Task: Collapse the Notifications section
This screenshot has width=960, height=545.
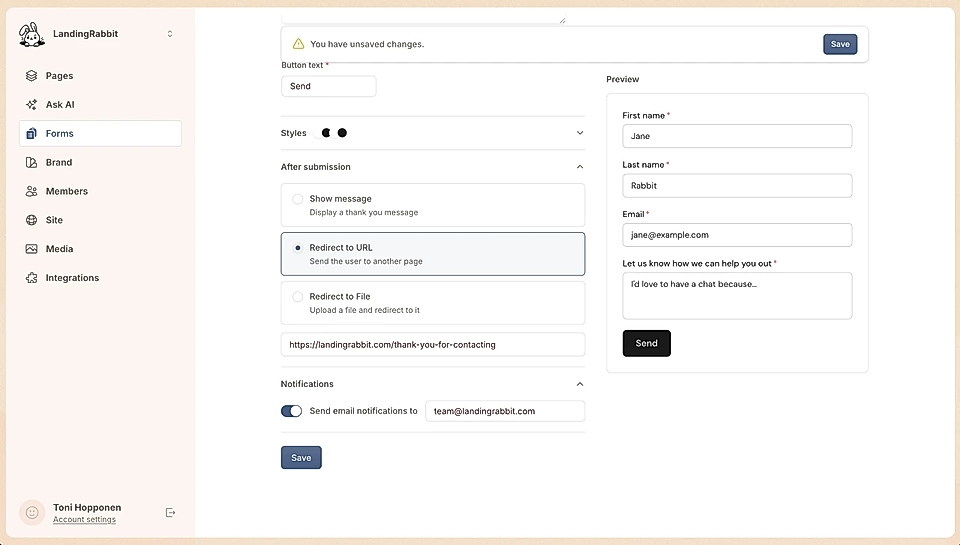Action: tap(580, 384)
